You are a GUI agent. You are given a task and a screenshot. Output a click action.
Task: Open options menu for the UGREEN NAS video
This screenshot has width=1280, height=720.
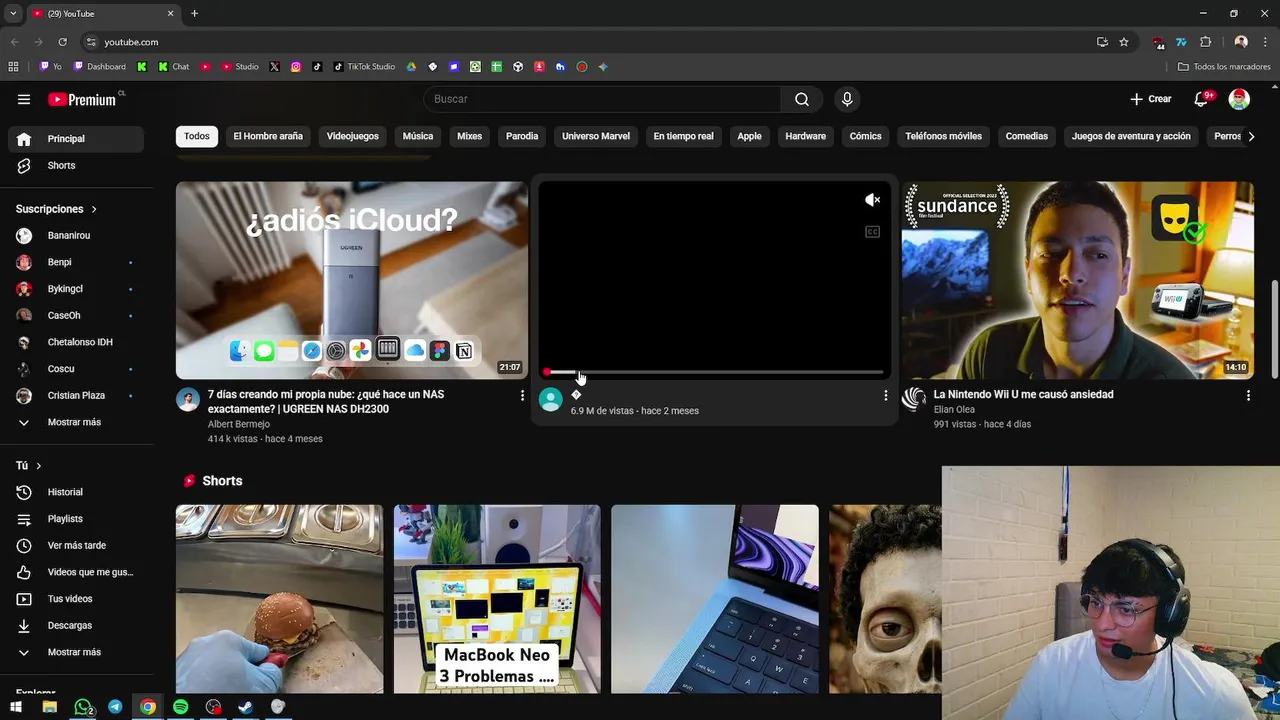click(522, 396)
